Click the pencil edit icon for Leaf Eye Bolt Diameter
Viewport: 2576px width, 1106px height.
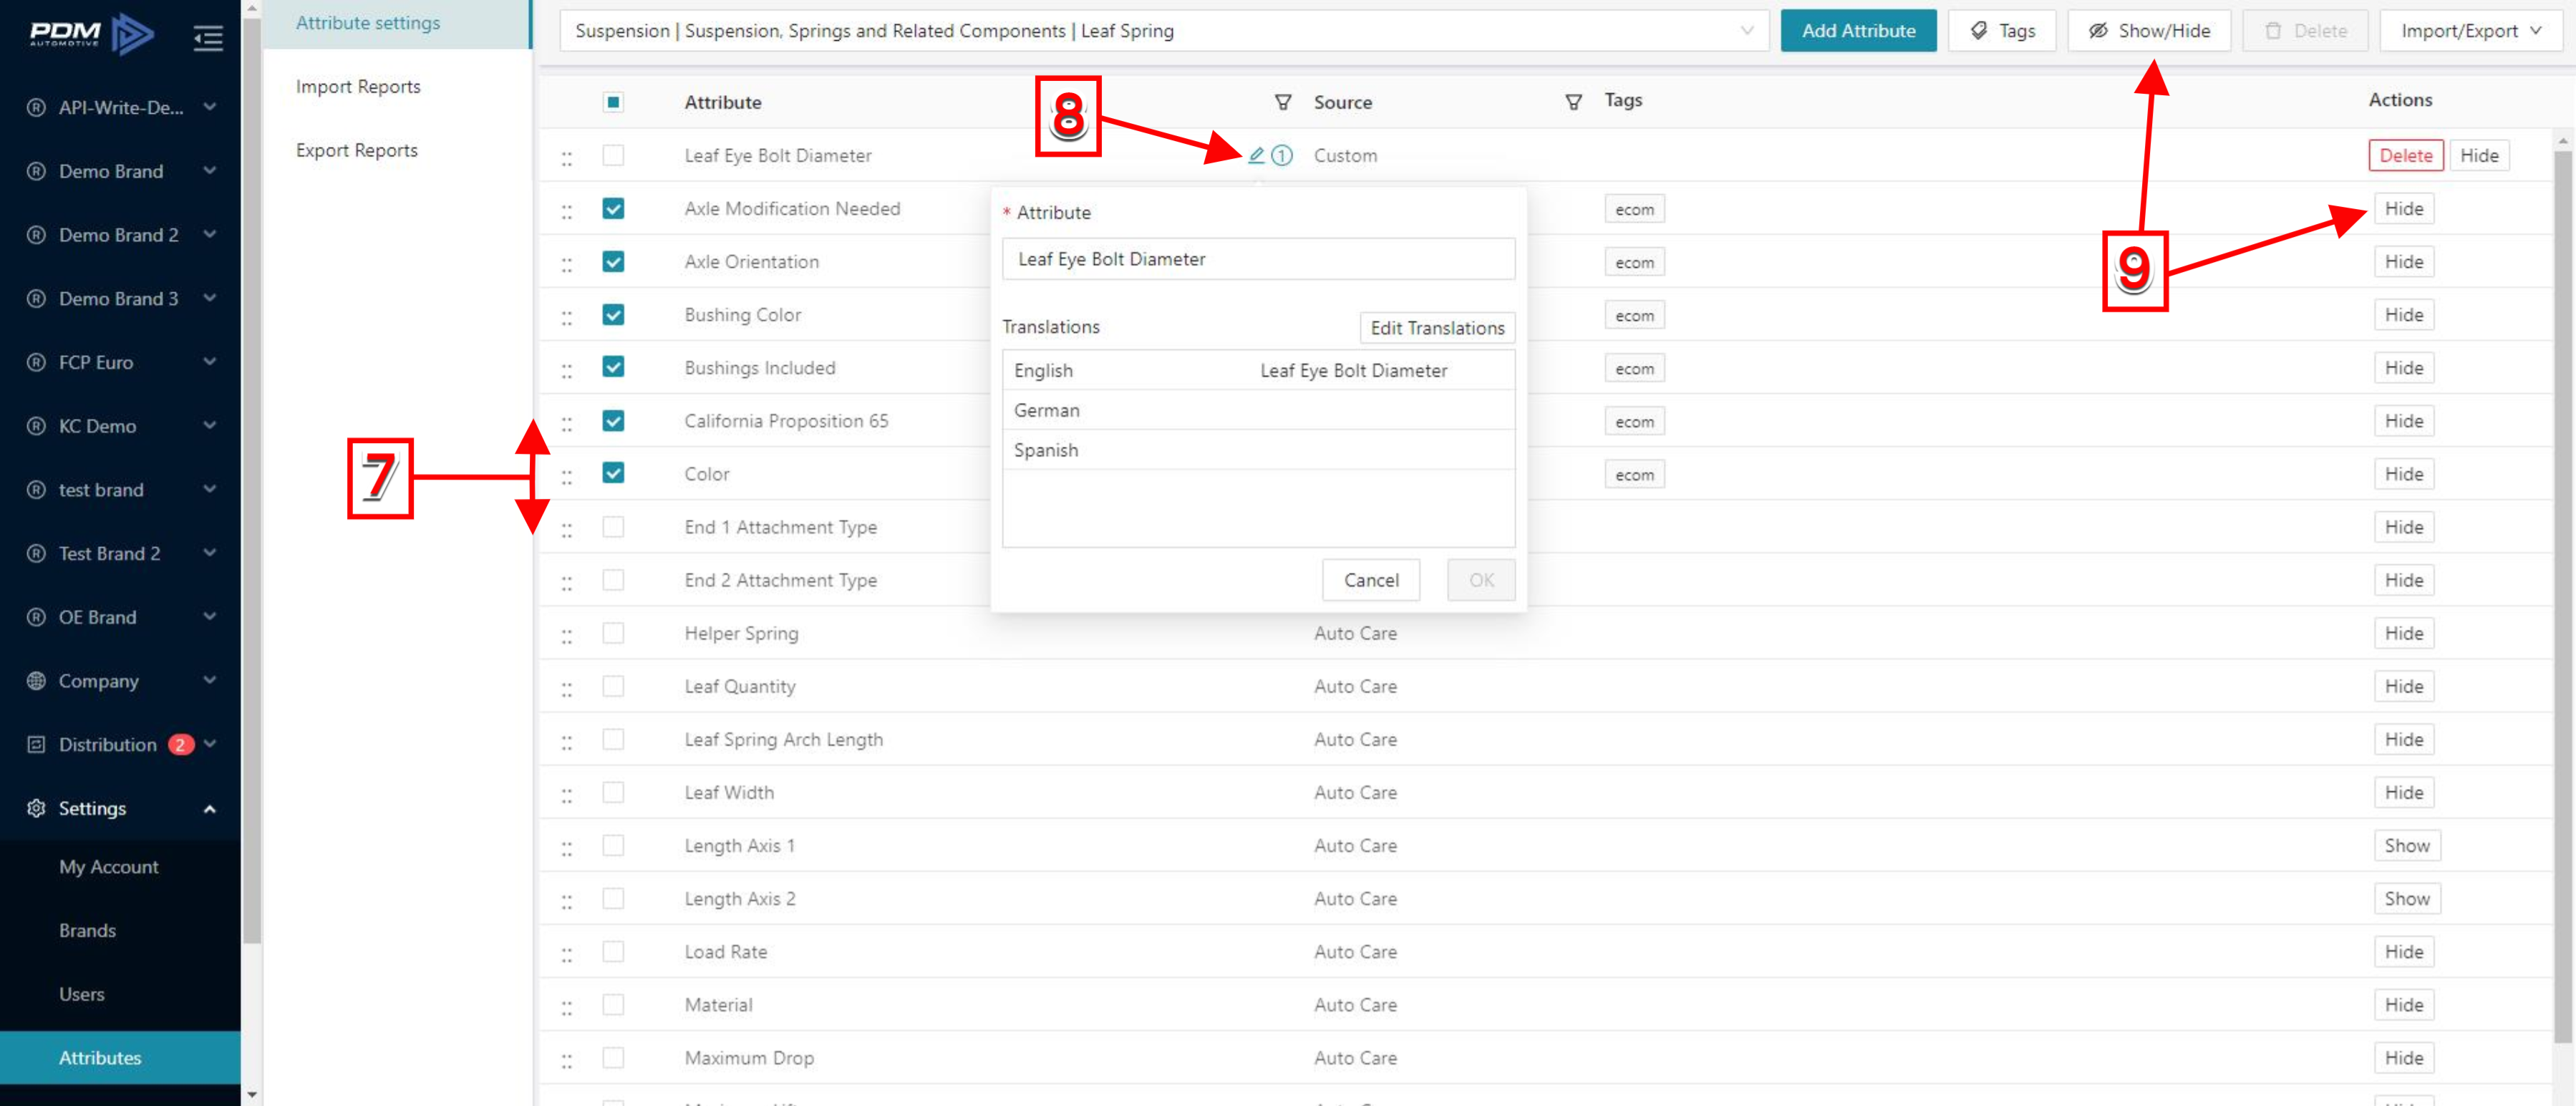coord(1256,155)
